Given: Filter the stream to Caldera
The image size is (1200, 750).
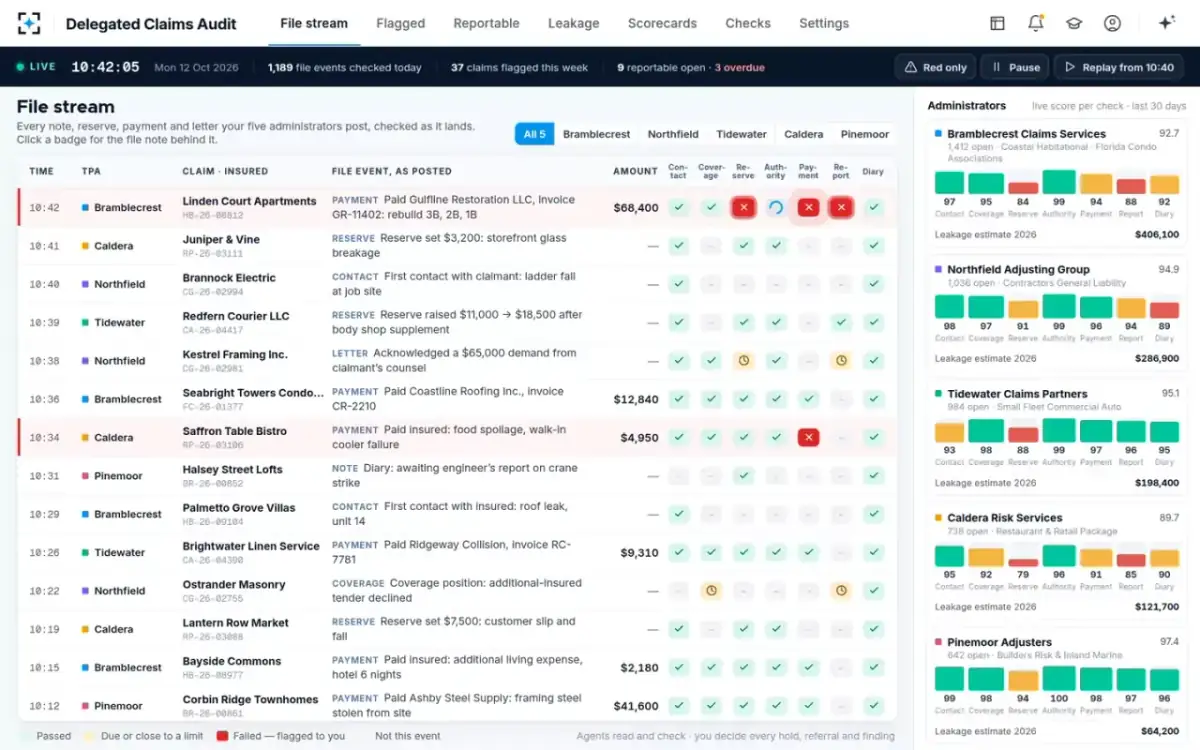Looking at the screenshot, I should [x=803, y=134].
